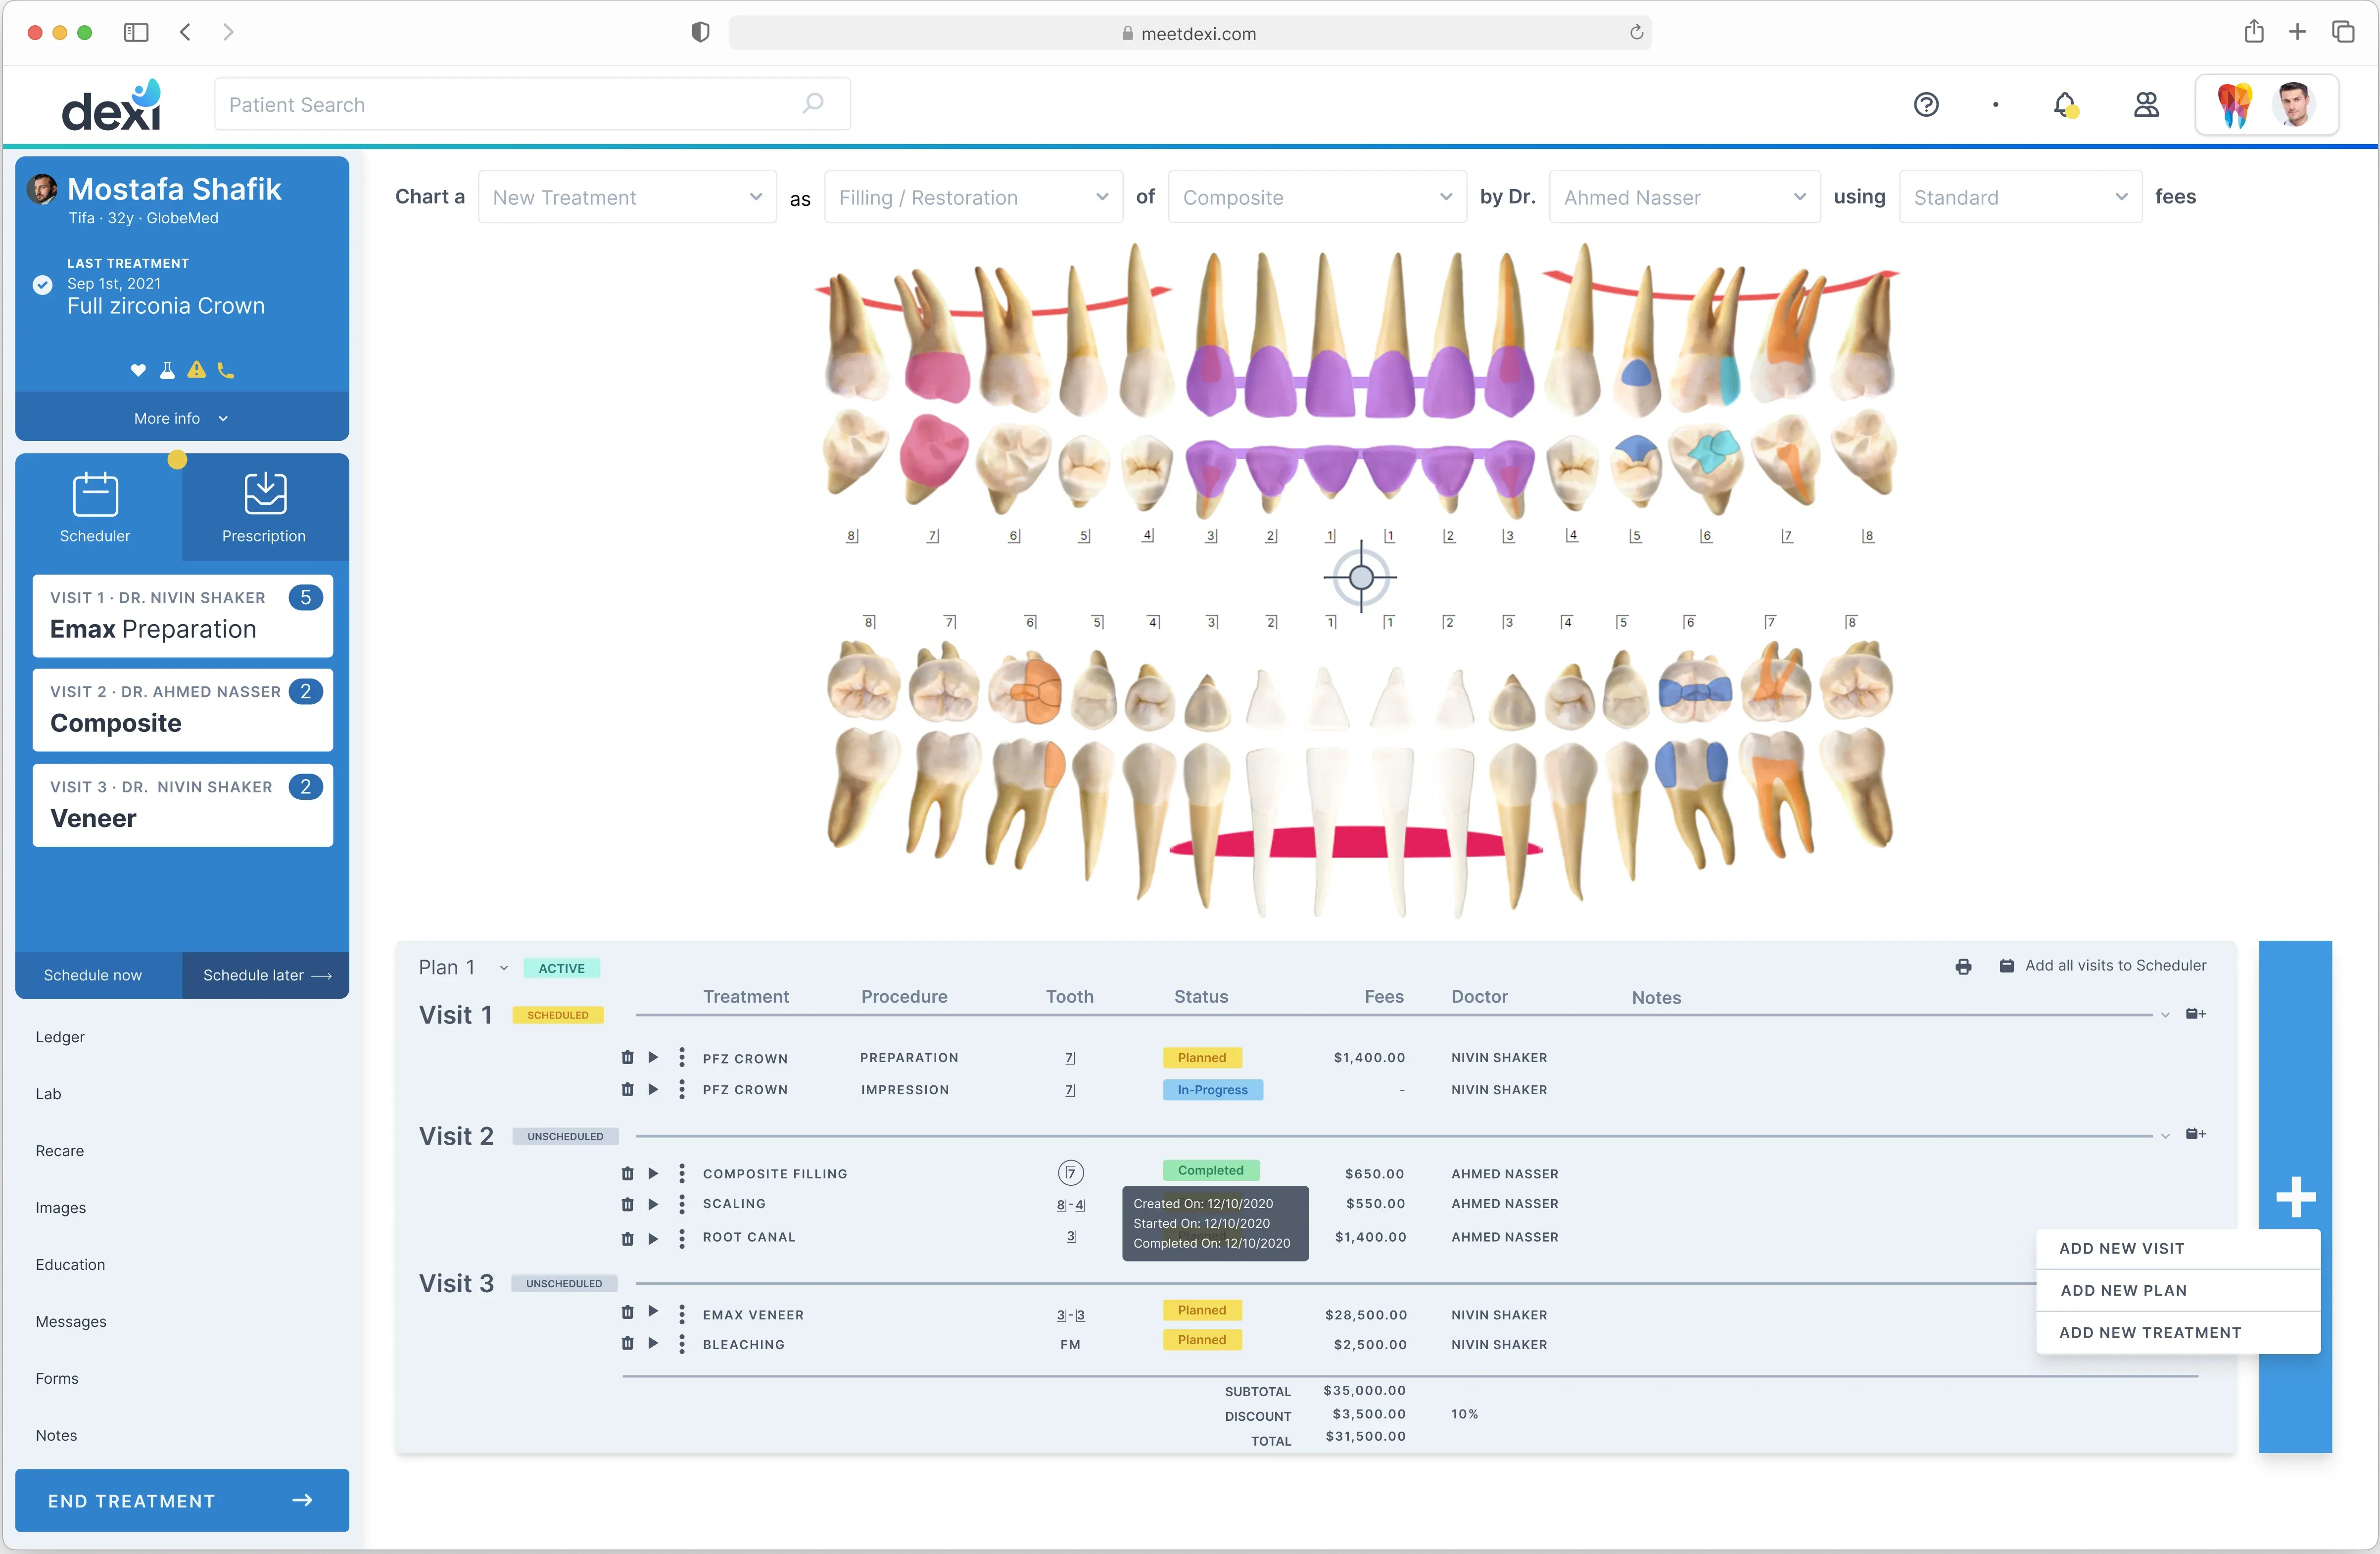Switch to the Ledger section
Screen dimensions: 2380x1554
coord(60,1037)
